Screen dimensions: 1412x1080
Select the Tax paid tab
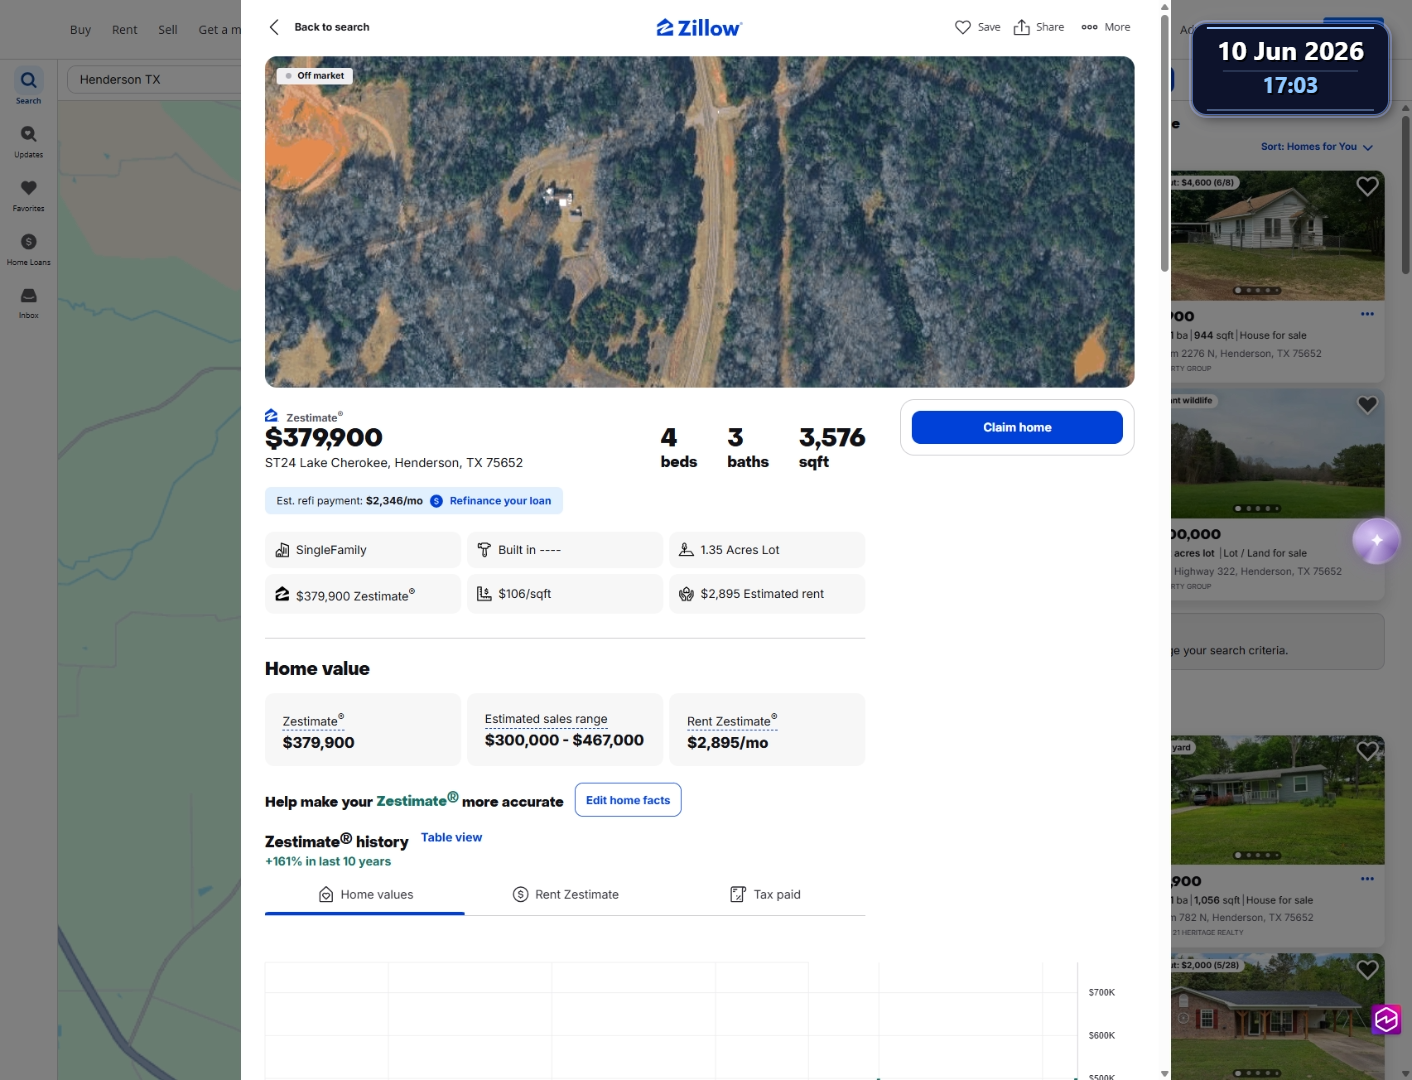pos(765,895)
